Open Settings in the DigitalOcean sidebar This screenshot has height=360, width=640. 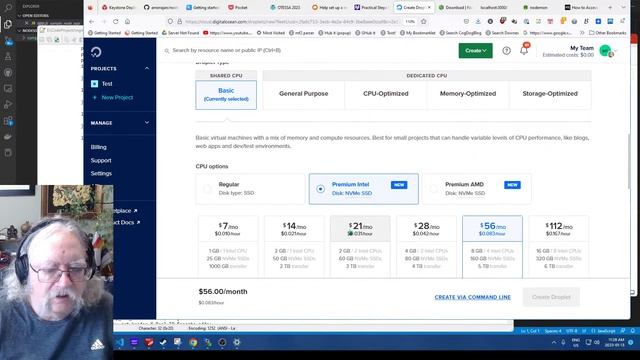[x=101, y=173]
